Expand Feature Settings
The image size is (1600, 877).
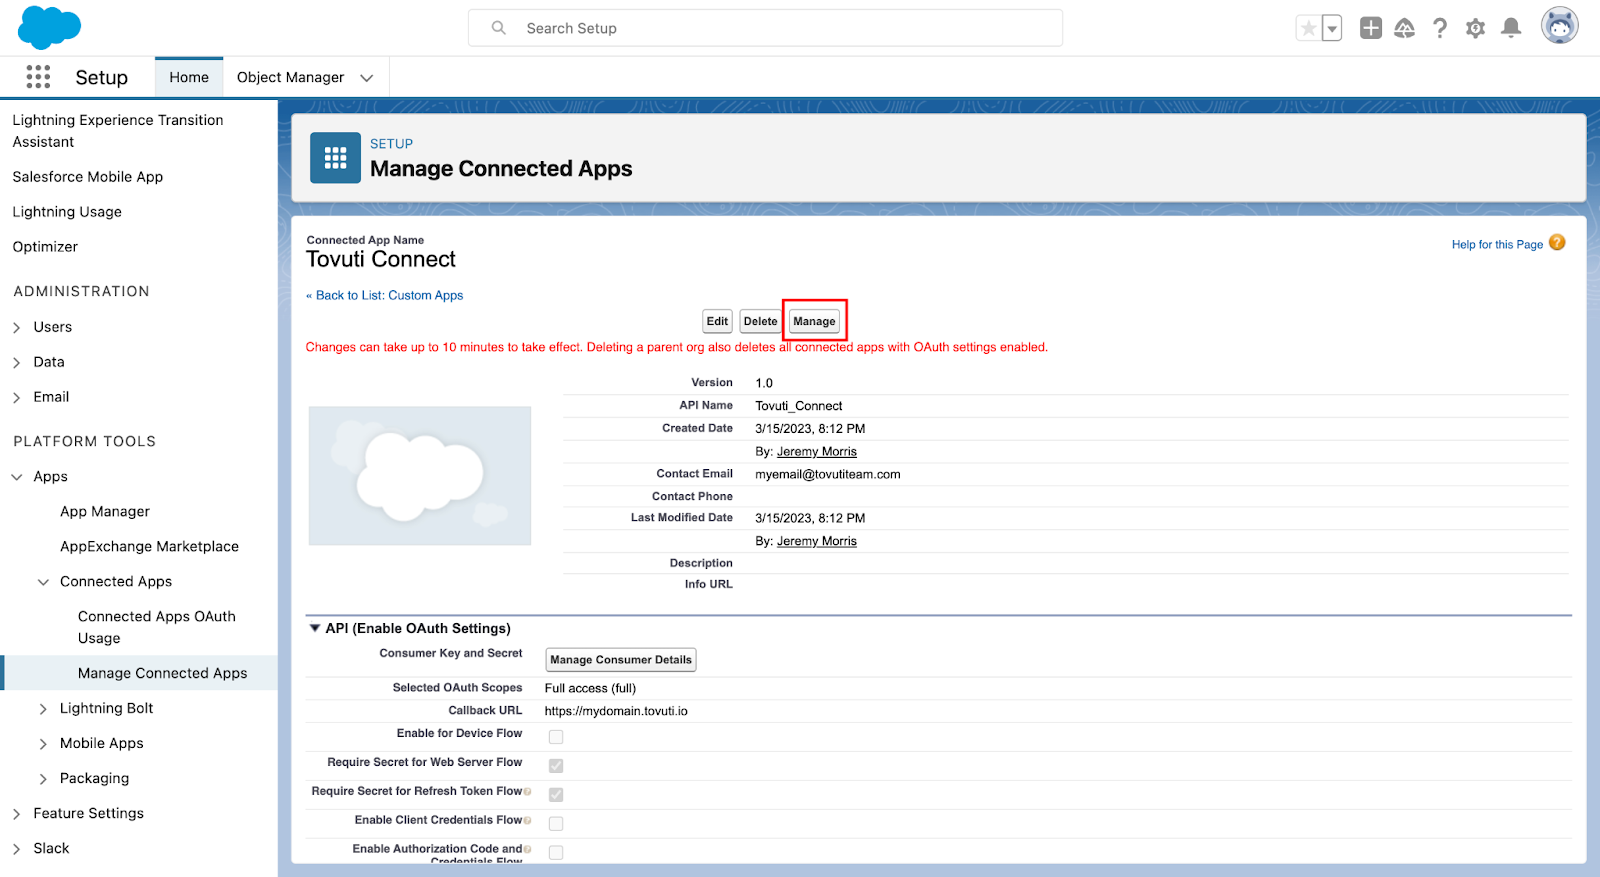coord(16,814)
